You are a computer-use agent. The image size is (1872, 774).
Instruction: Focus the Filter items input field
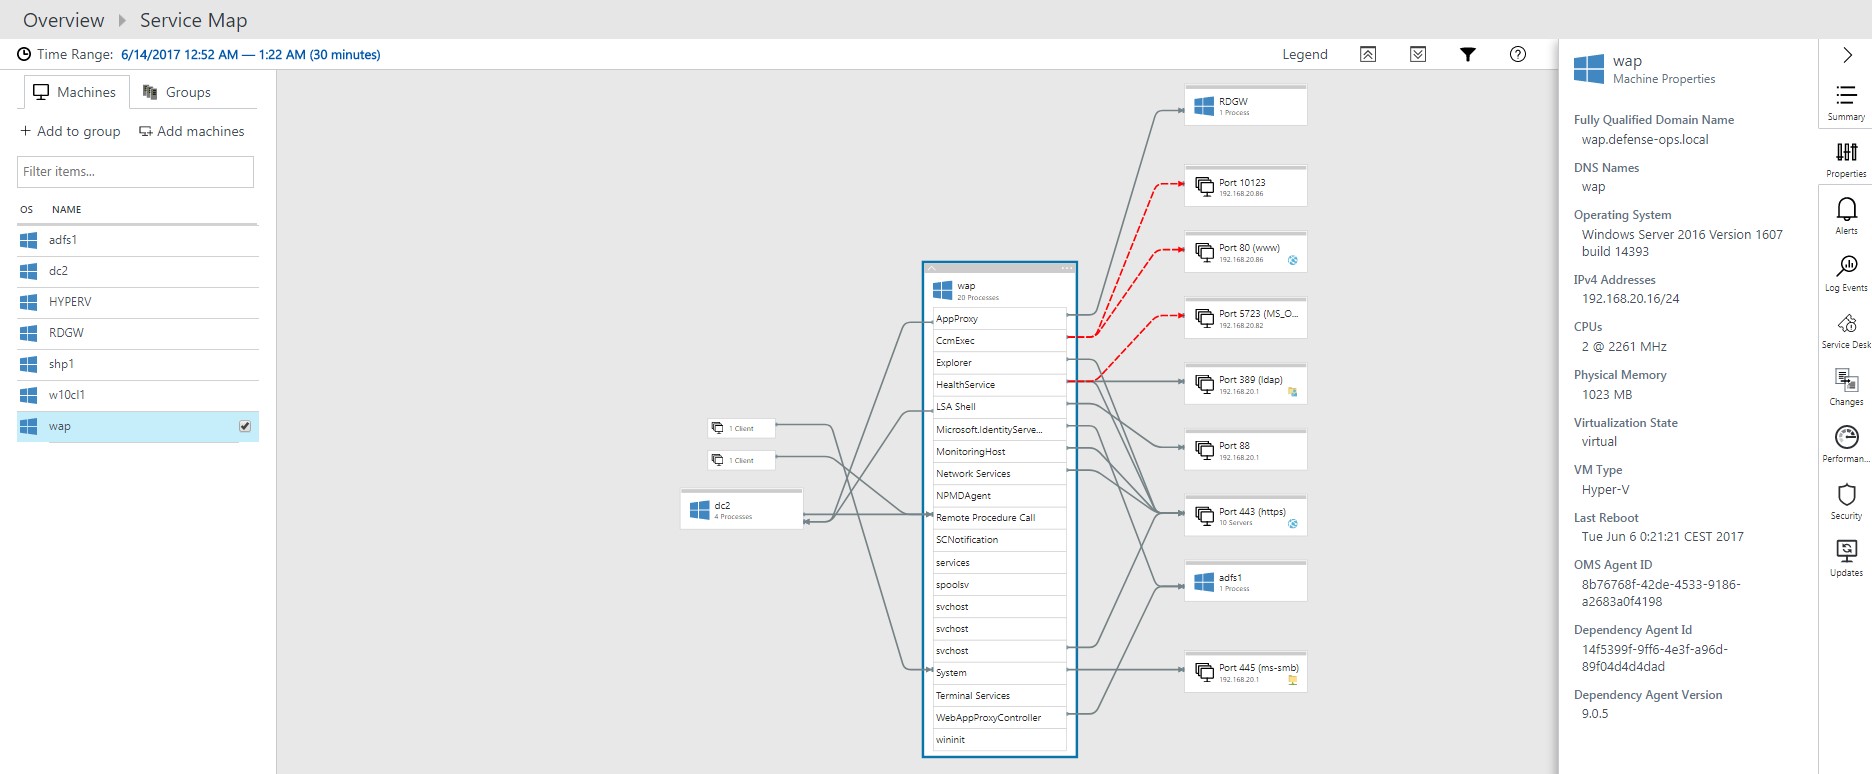tap(135, 171)
